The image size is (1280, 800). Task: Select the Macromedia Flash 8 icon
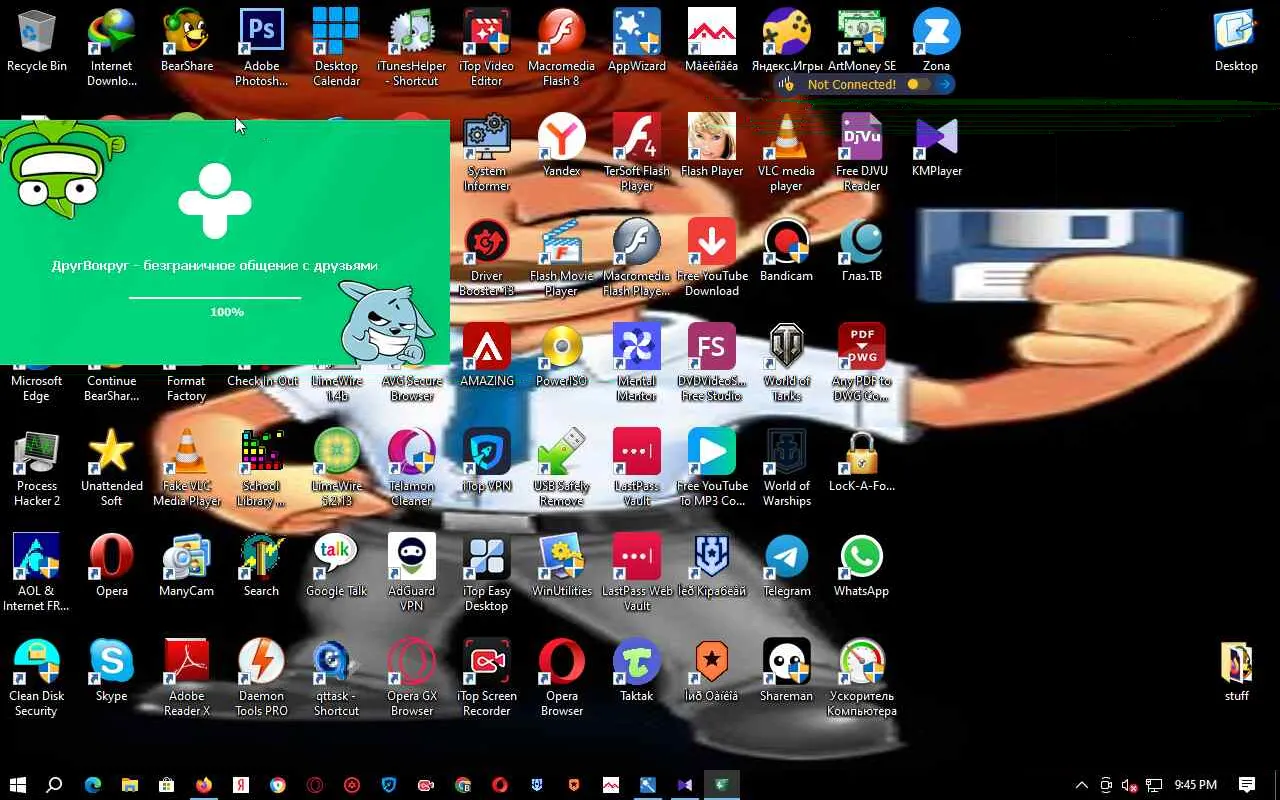tap(562, 48)
